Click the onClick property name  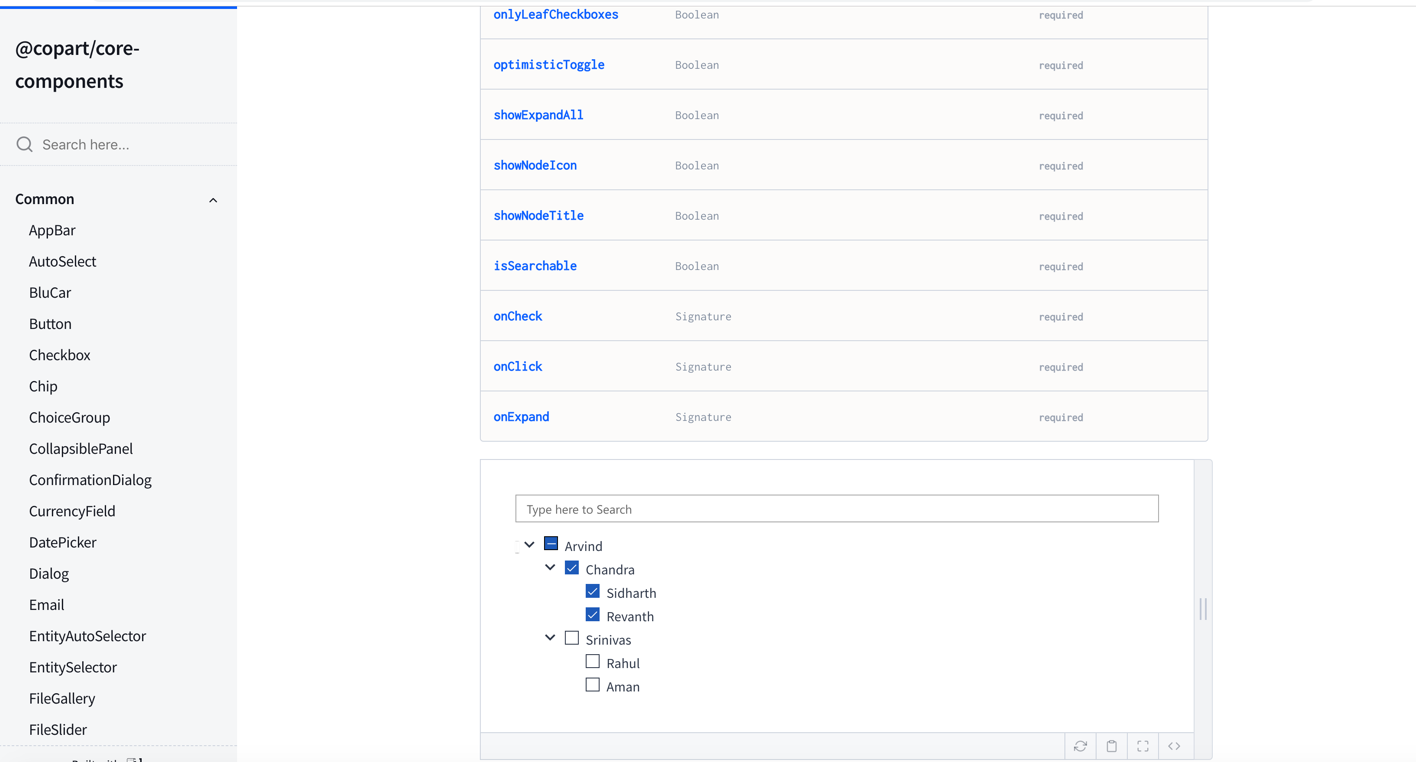[518, 366]
